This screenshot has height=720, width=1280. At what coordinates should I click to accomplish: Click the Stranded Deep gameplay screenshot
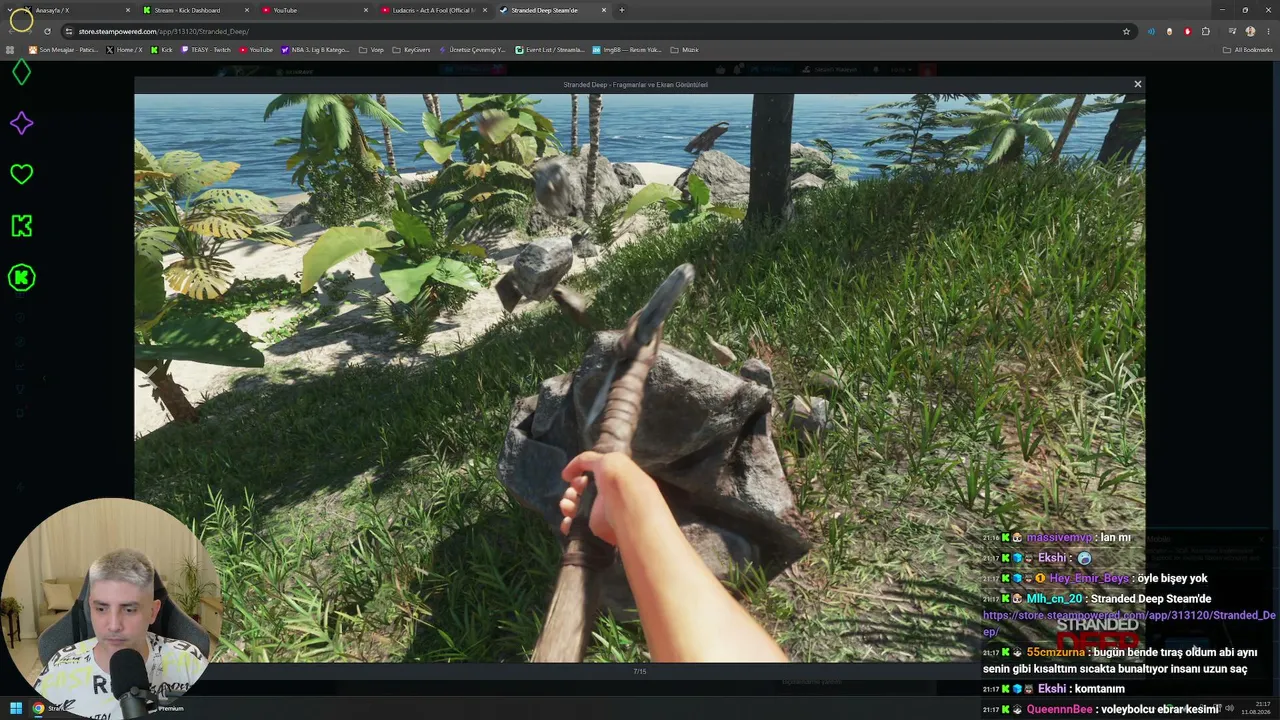click(640, 378)
